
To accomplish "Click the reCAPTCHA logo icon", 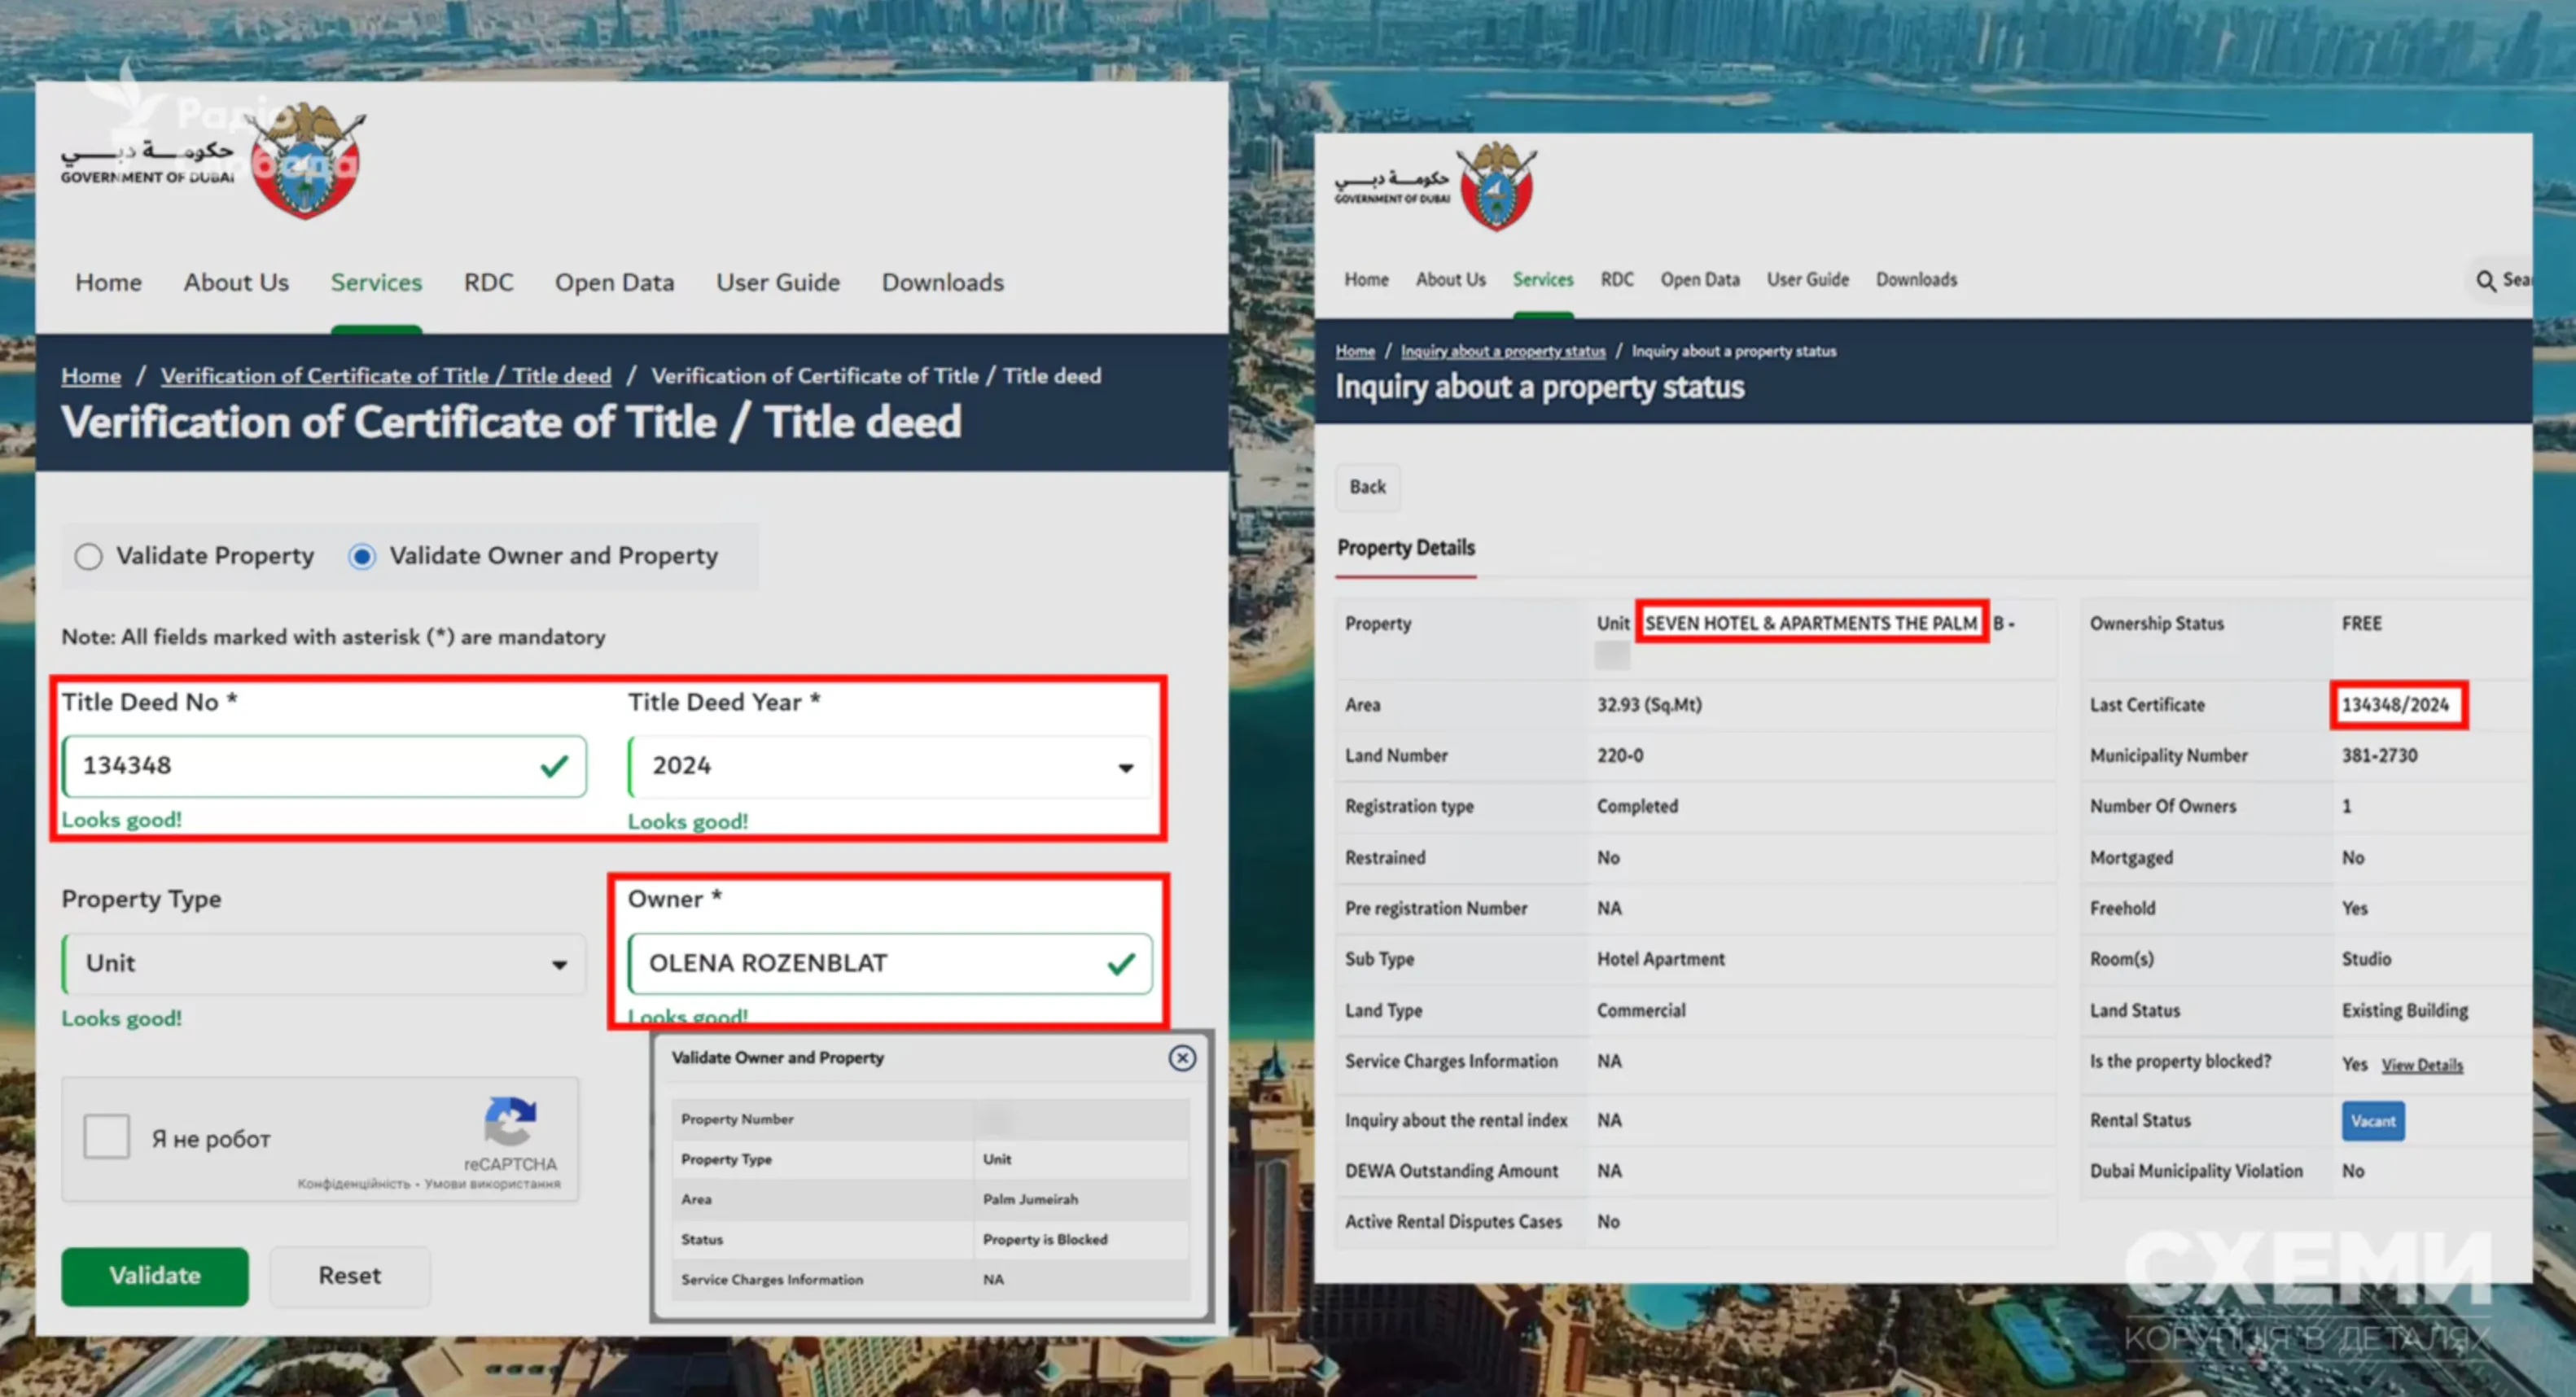I will pyautogui.click(x=510, y=1122).
